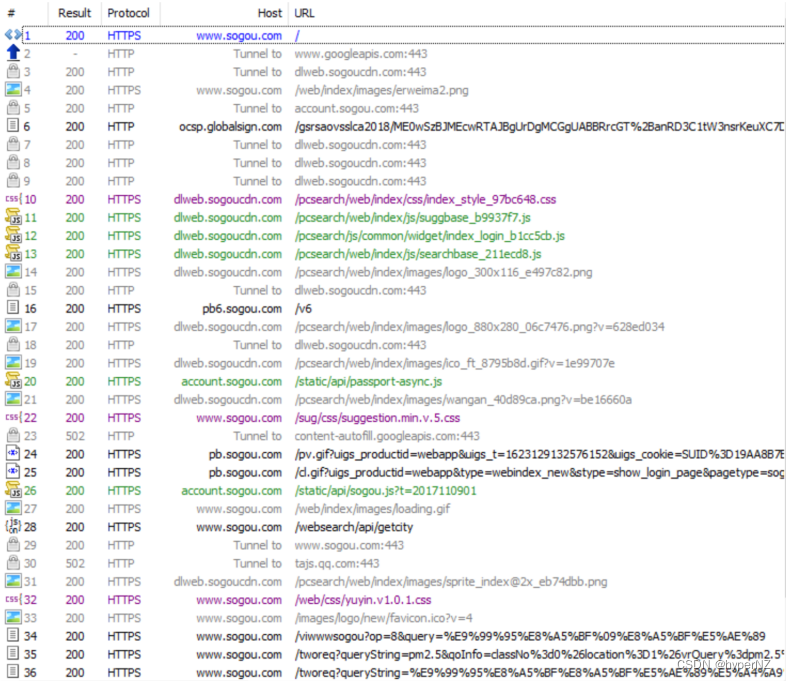Click the document icon of ocsp.globalsign.com row

[x=13, y=126]
